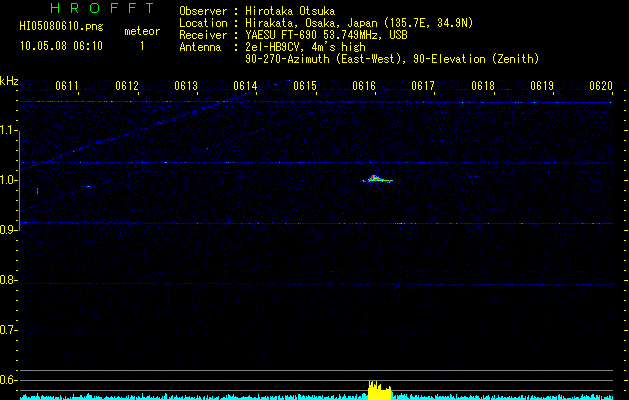
Task: Click the Antenna line 2el-HB9CV
Action: 305,47
